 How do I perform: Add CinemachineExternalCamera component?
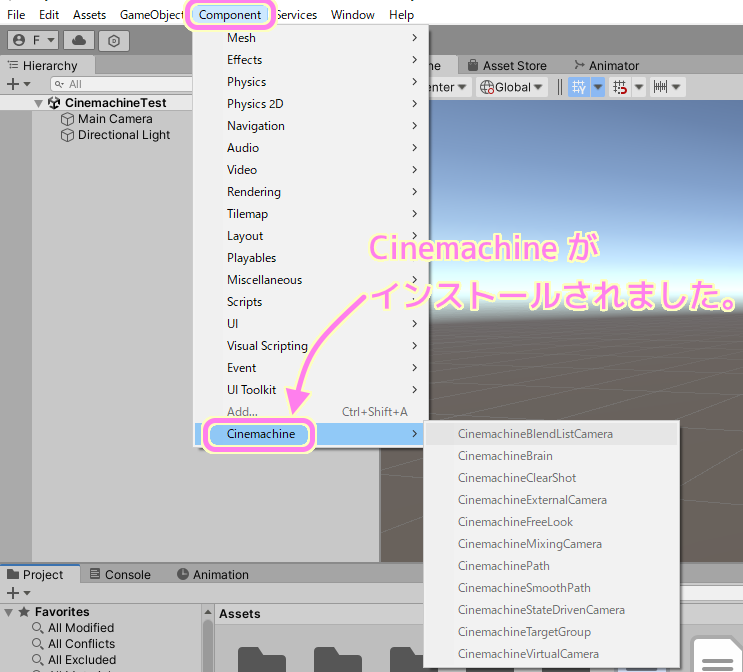click(x=552, y=500)
